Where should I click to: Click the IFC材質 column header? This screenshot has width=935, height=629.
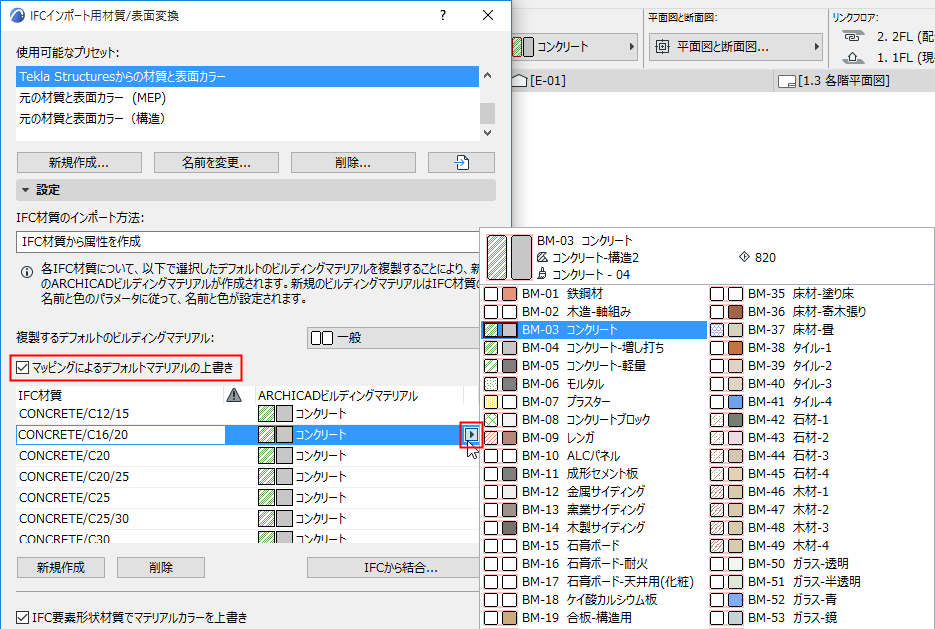[120, 395]
